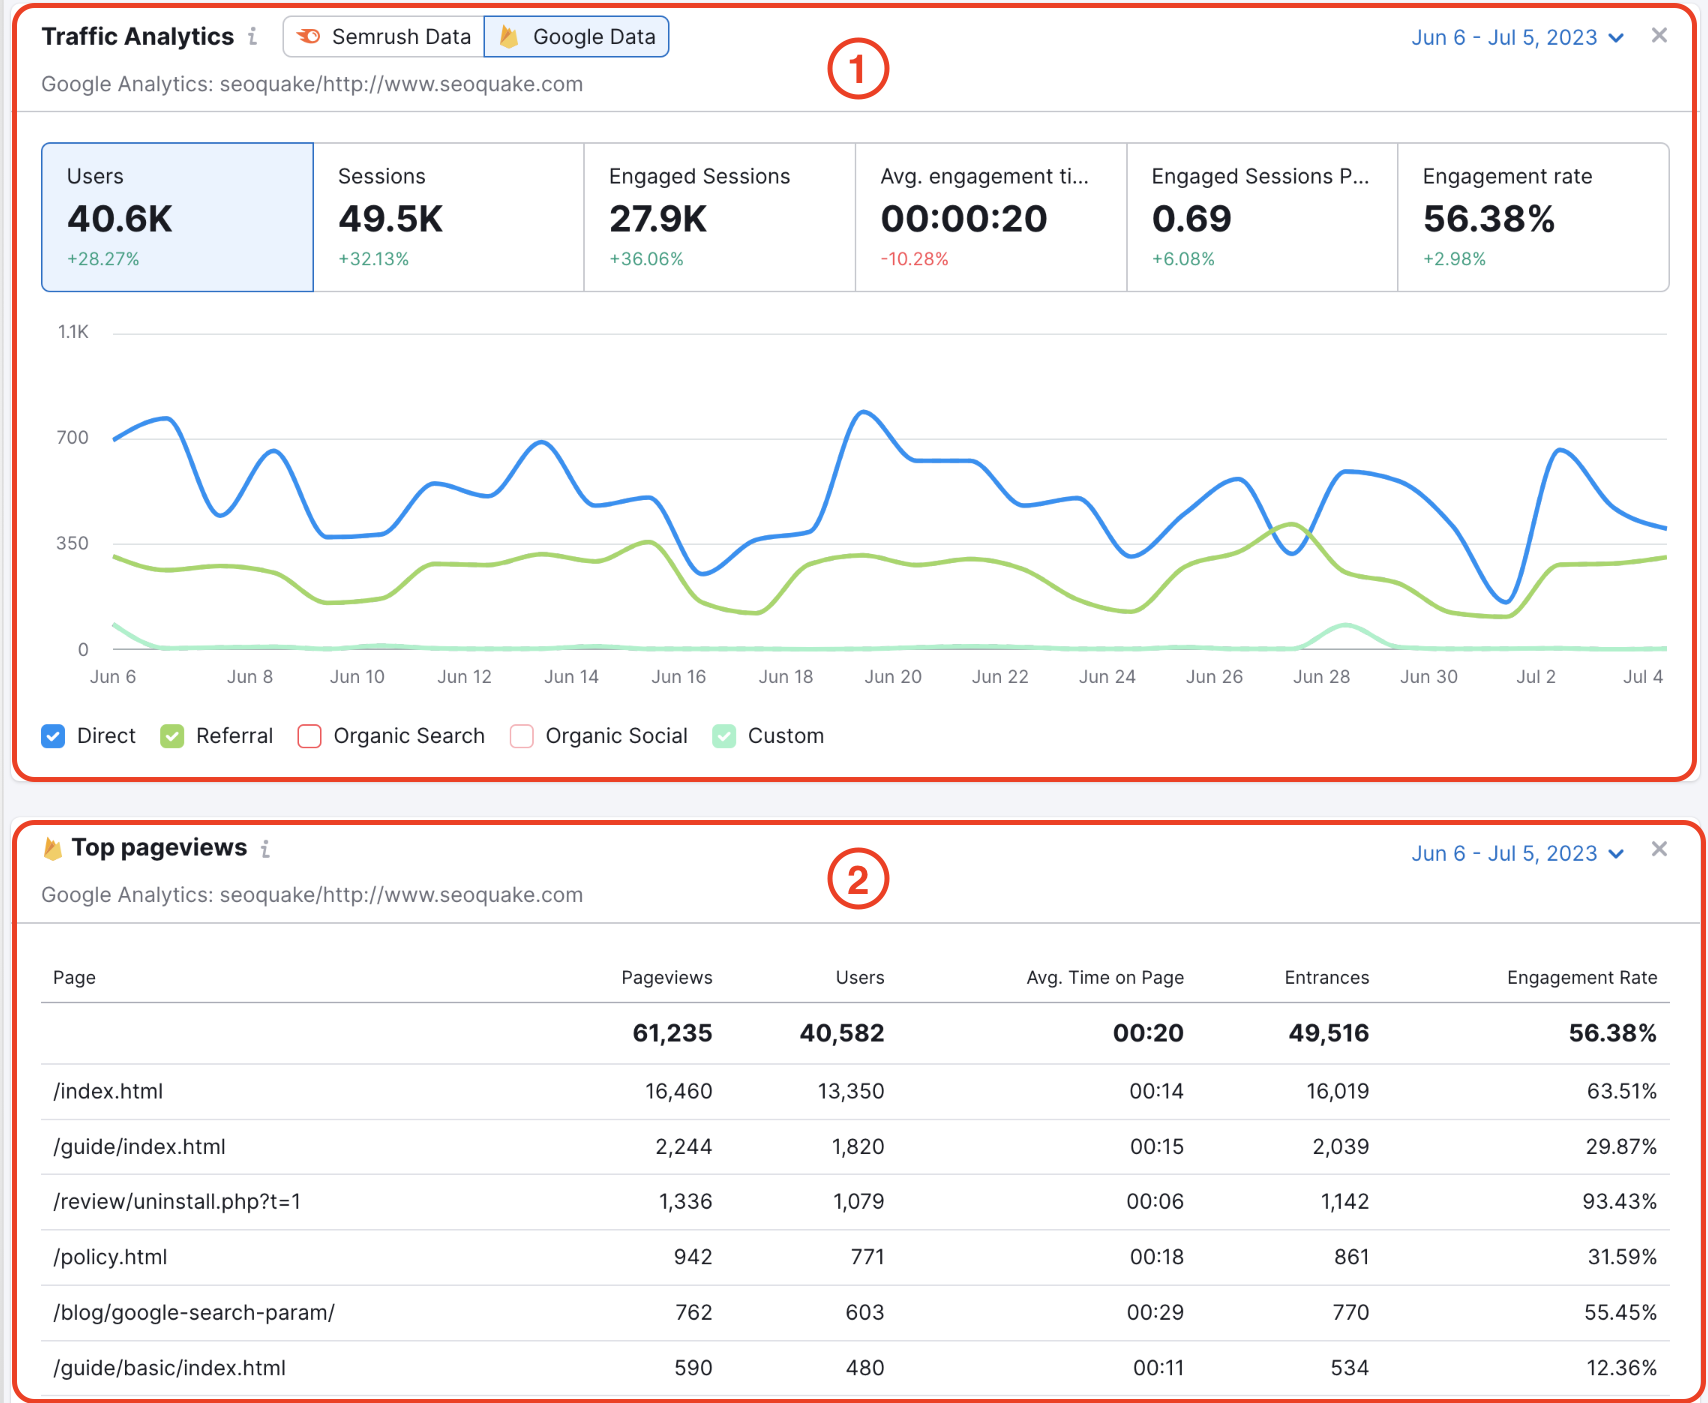Open the /index.html page entry
The width and height of the screenshot is (1708, 1403).
(x=108, y=1091)
